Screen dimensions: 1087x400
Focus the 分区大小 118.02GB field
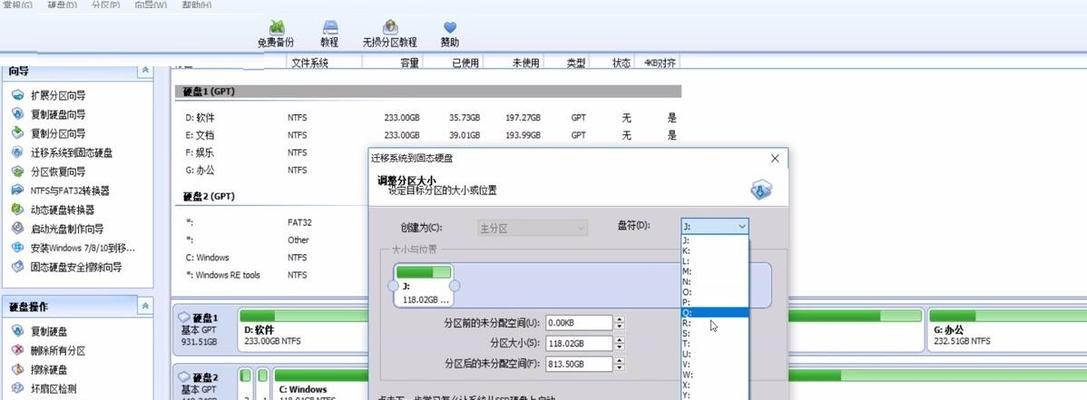579,344
